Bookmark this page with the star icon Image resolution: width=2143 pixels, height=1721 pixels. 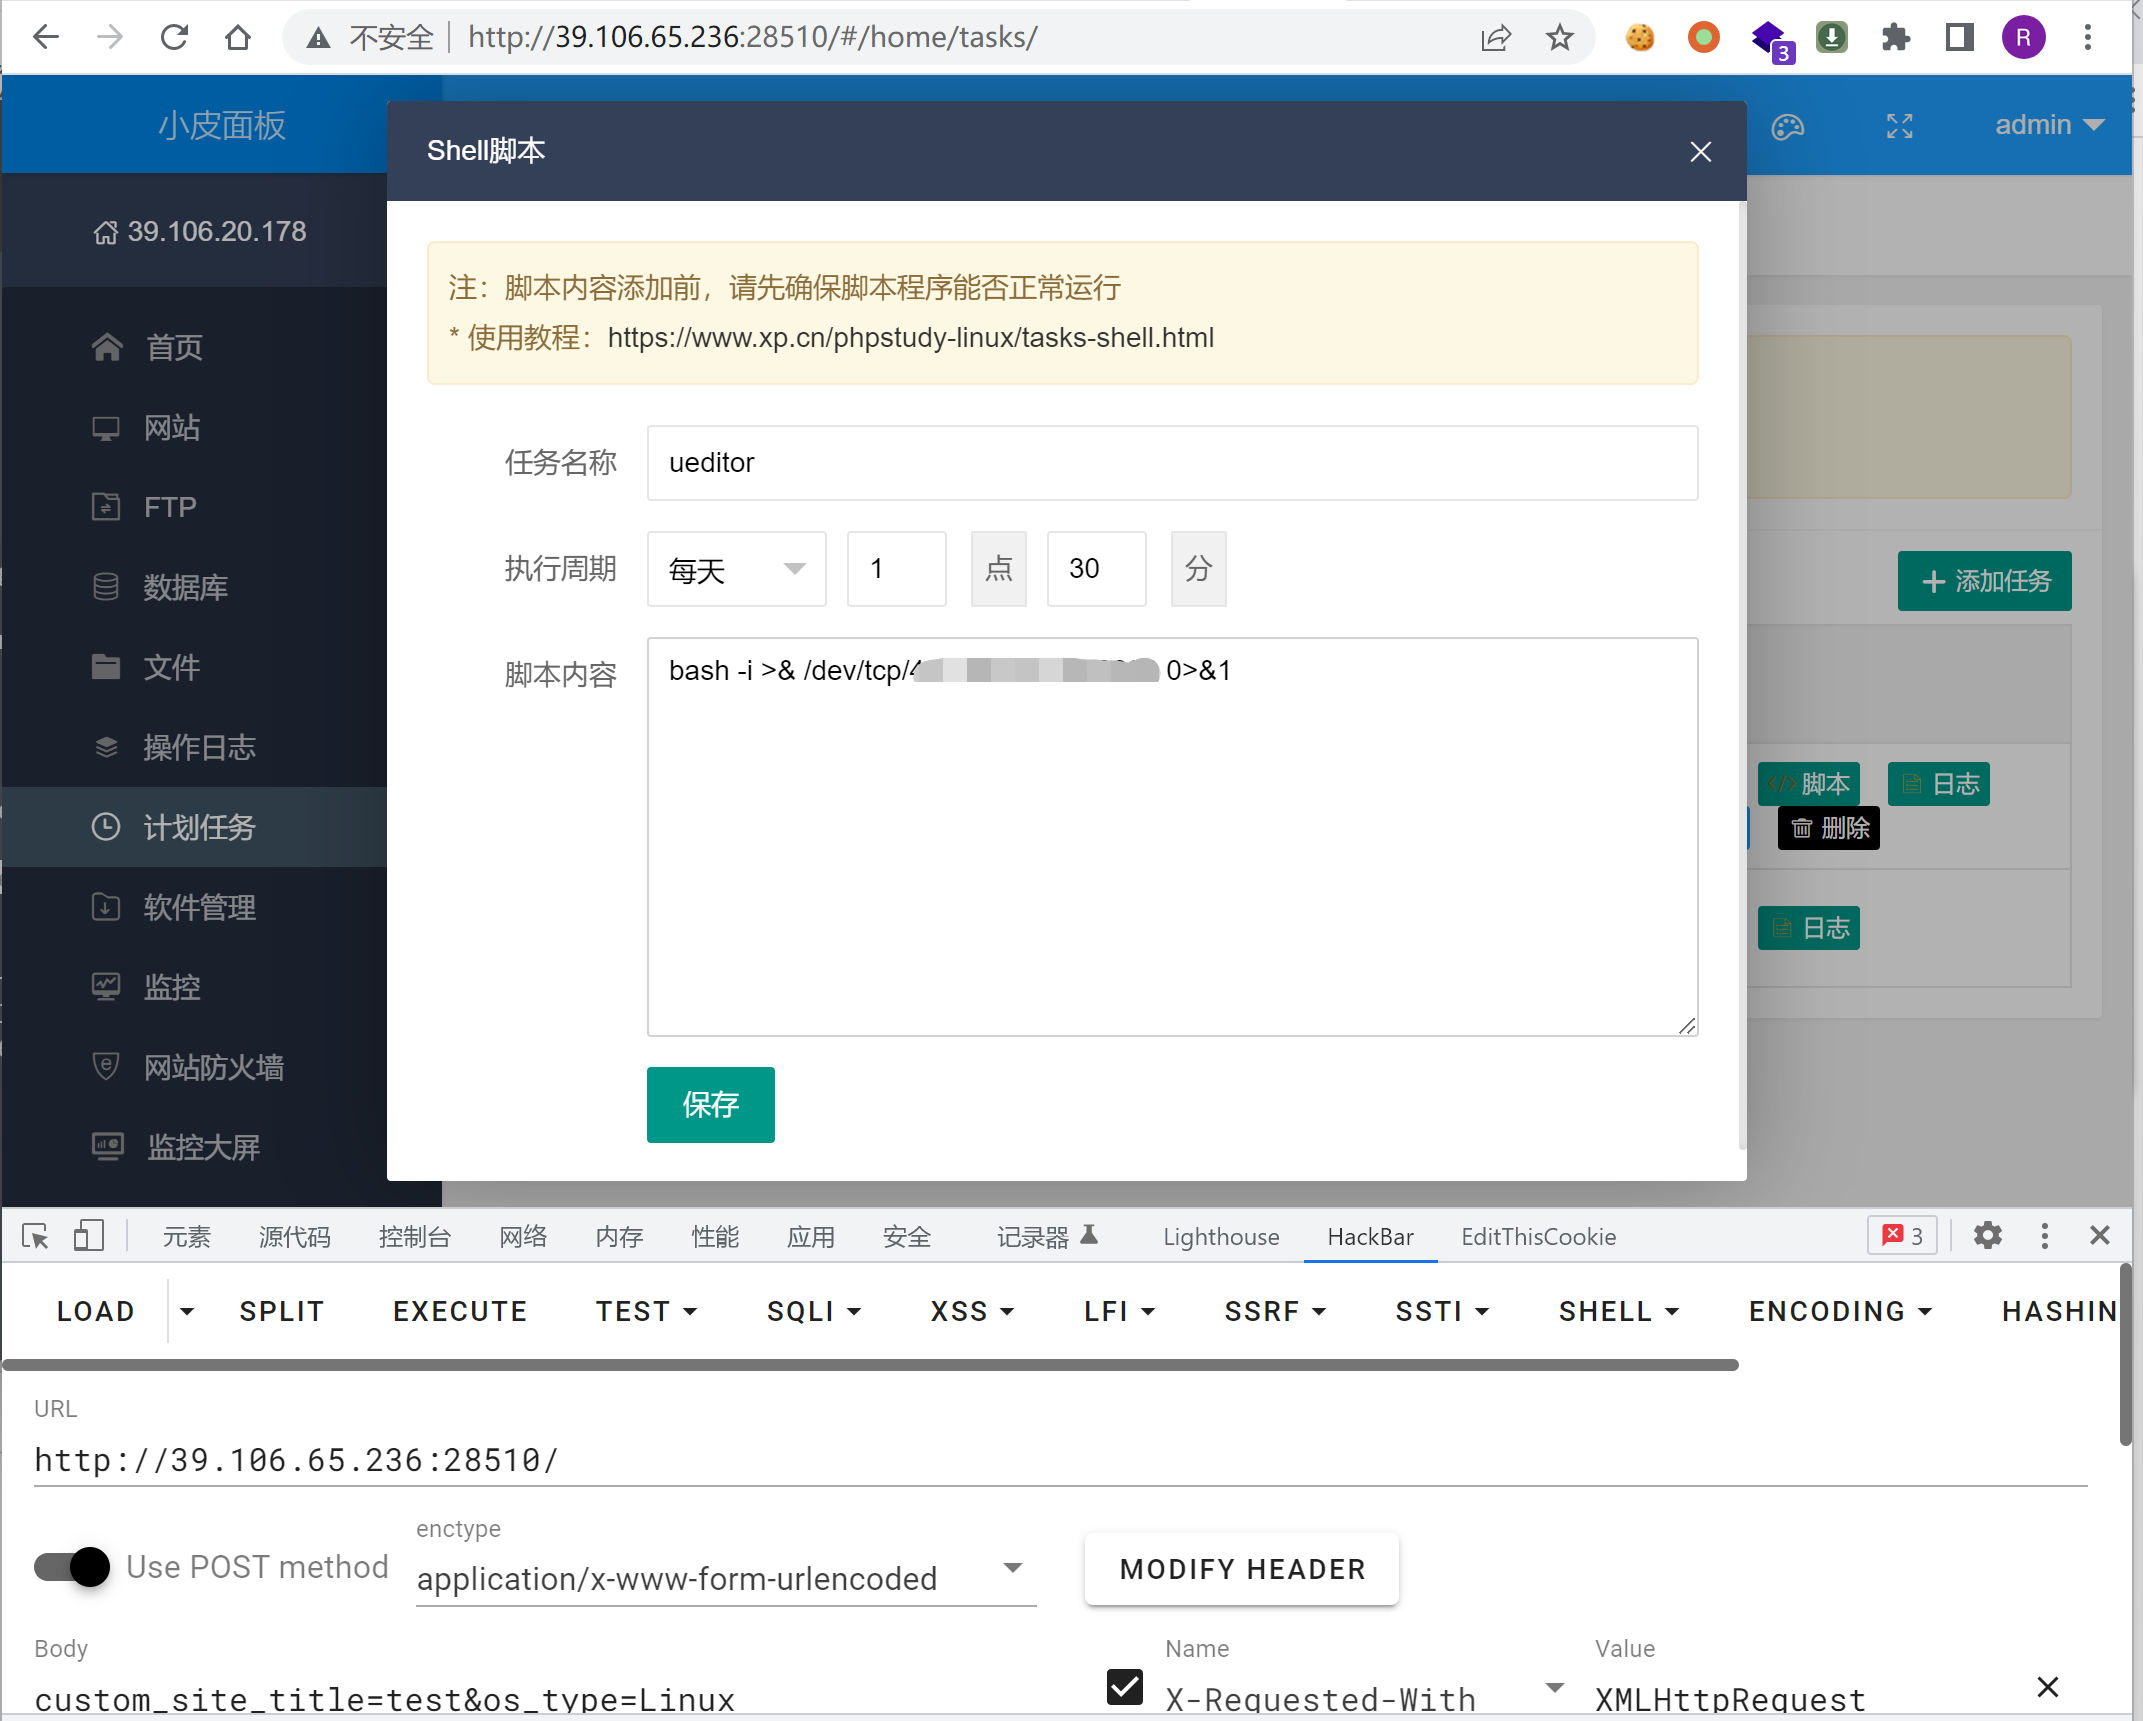(1559, 38)
